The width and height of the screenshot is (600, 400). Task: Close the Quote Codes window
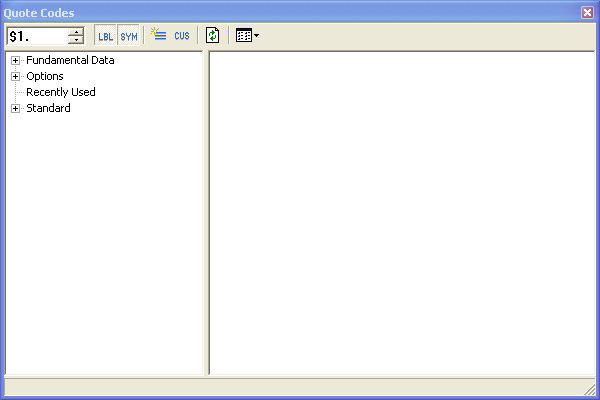pos(587,12)
